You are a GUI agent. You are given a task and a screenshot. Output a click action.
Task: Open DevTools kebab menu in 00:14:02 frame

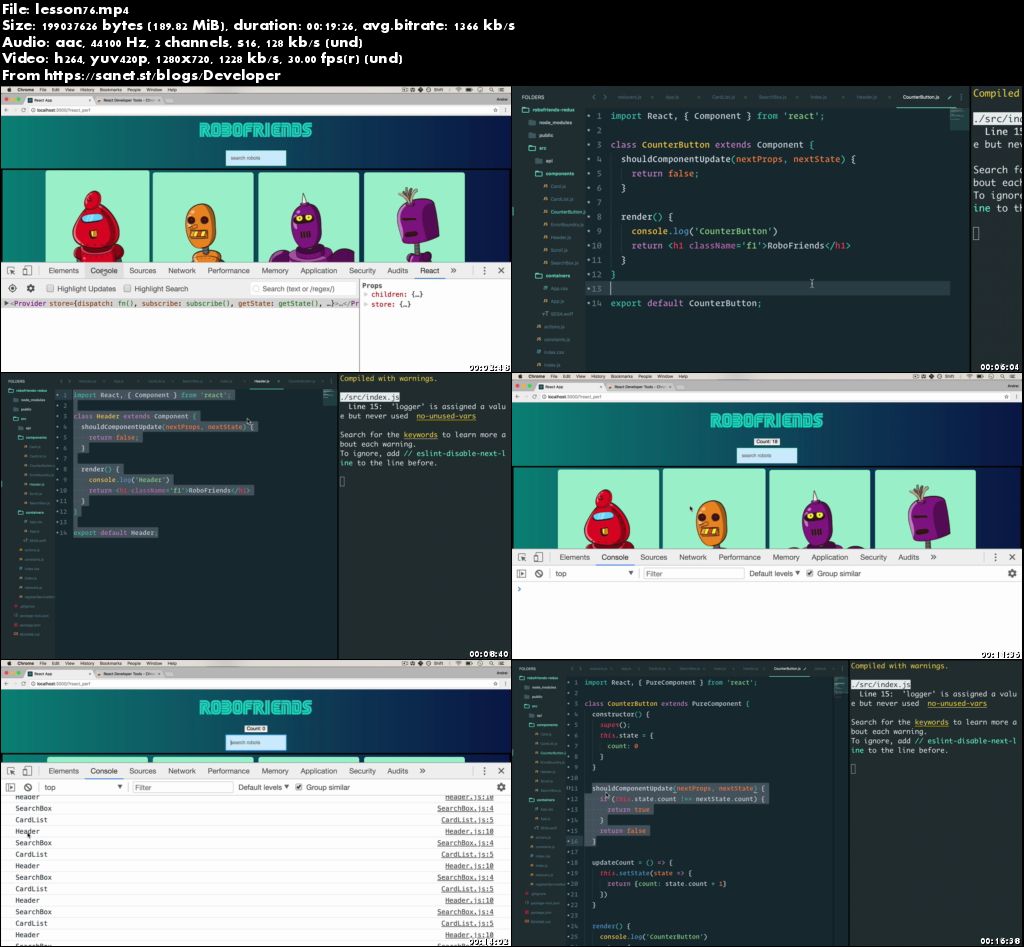point(484,771)
